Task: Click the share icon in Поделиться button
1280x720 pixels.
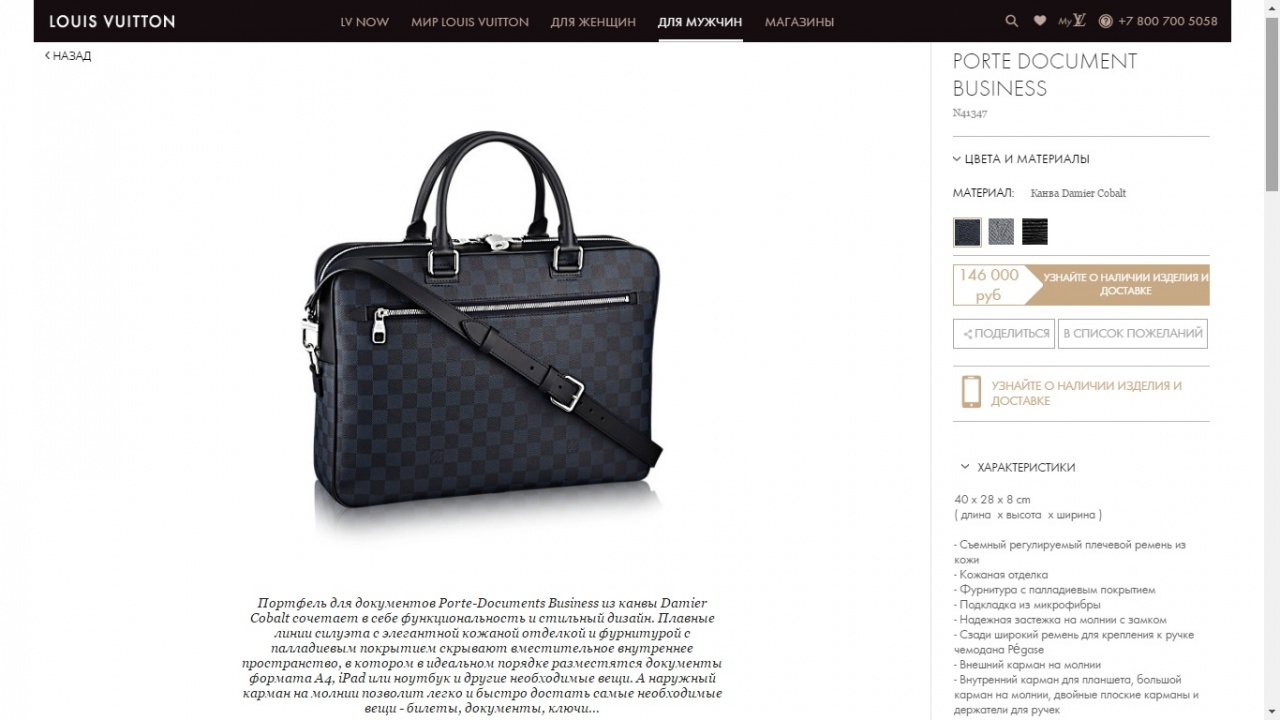Action: [x=967, y=334]
